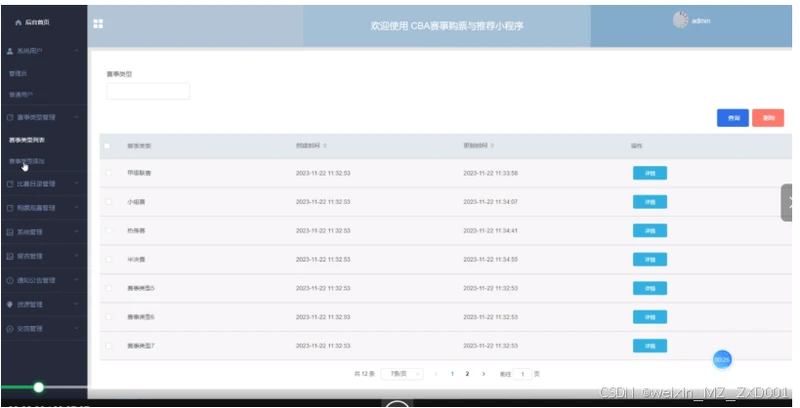
Task: Toggle the grid menu icon in header
Action: [x=98, y=23]
